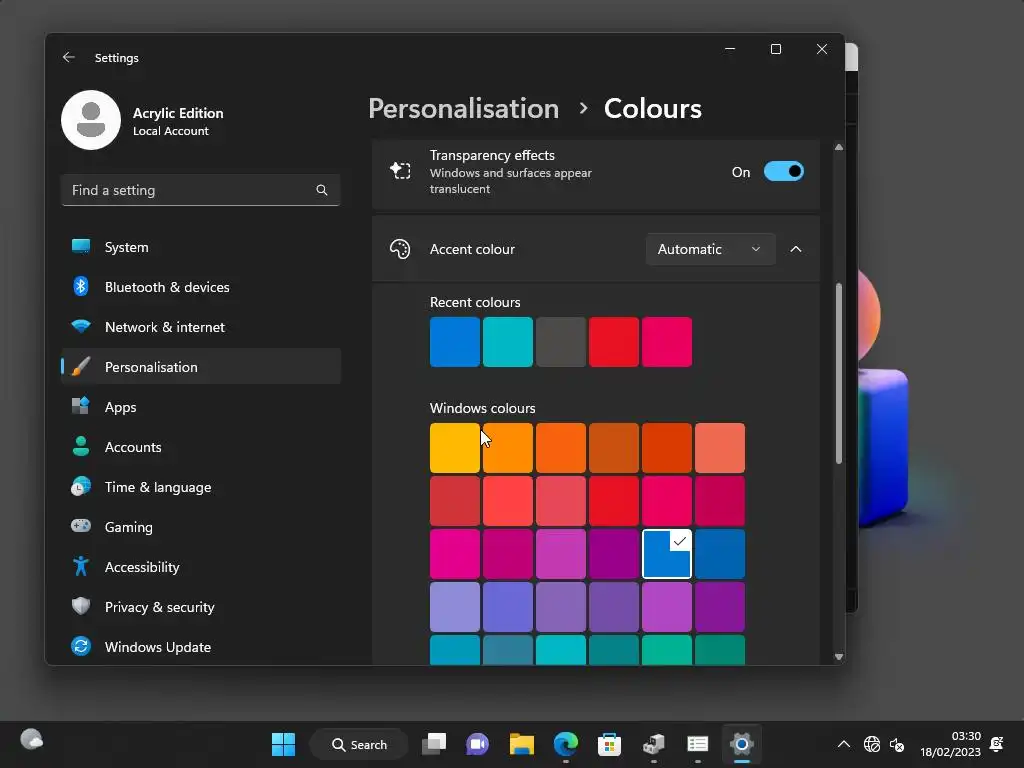Open weather widgets icon on taskbar
This screenshot has width=1024, height=768.
(31, 739)
